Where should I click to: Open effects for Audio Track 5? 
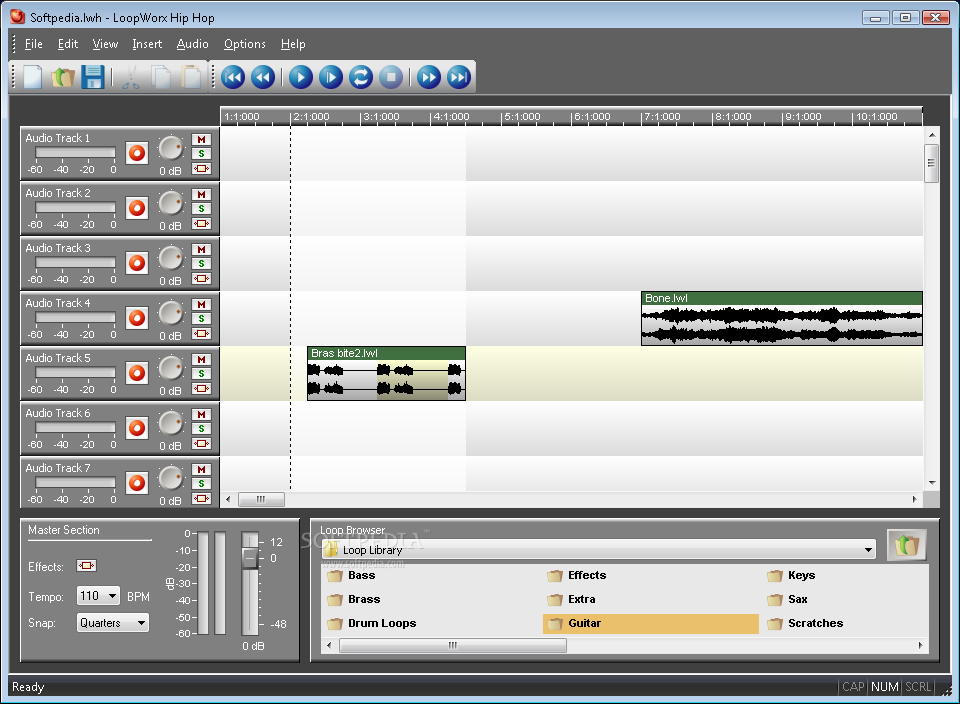pyautogui.click(x=201, y=389)
